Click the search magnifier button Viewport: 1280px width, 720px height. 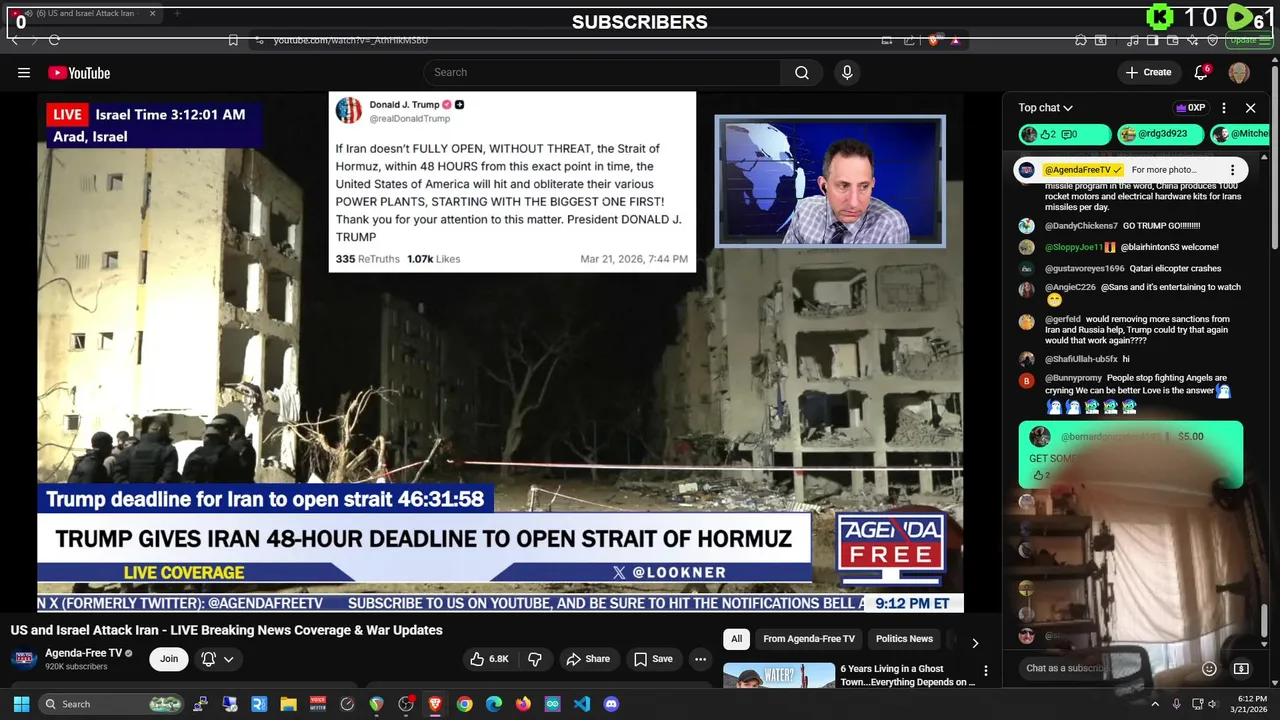(x=802, y=72)
